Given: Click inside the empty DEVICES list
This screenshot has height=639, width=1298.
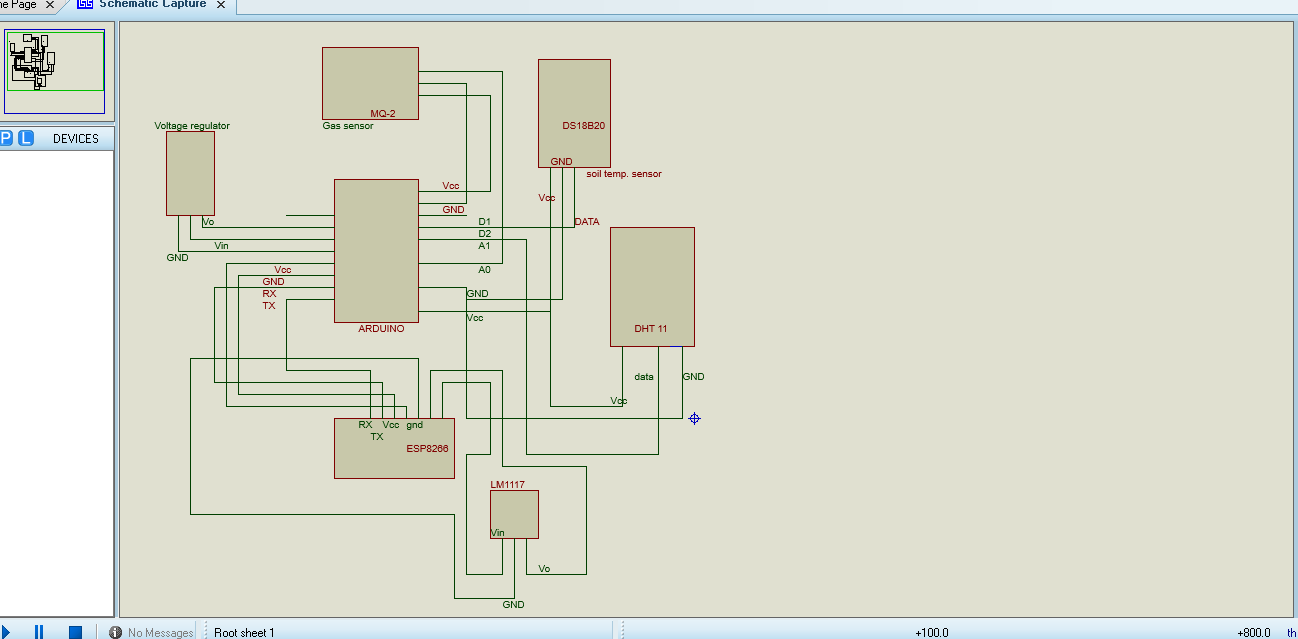Looking at the screenshot, I should point(57,380).
